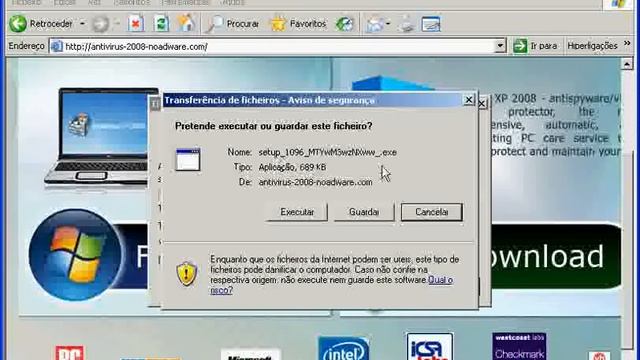Click the file name setup_1096 exe text

click(x=327, y=152)
